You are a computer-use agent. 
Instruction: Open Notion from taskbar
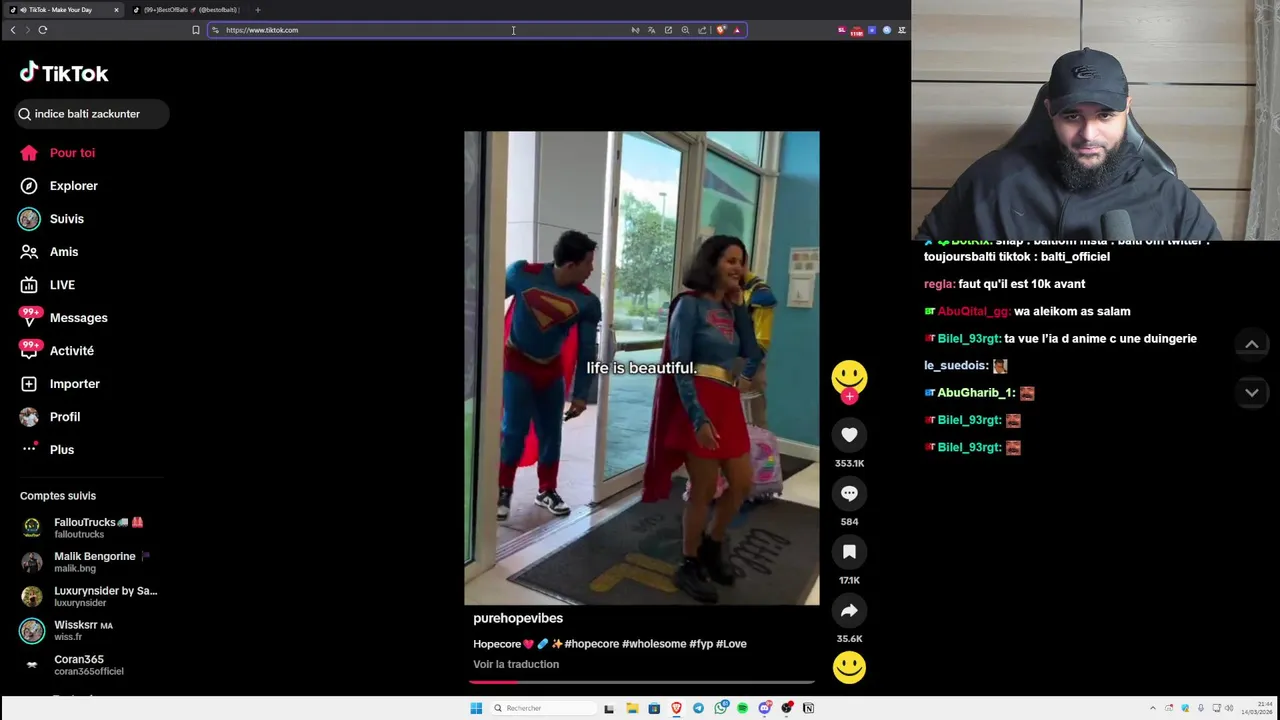pos(808,708)
